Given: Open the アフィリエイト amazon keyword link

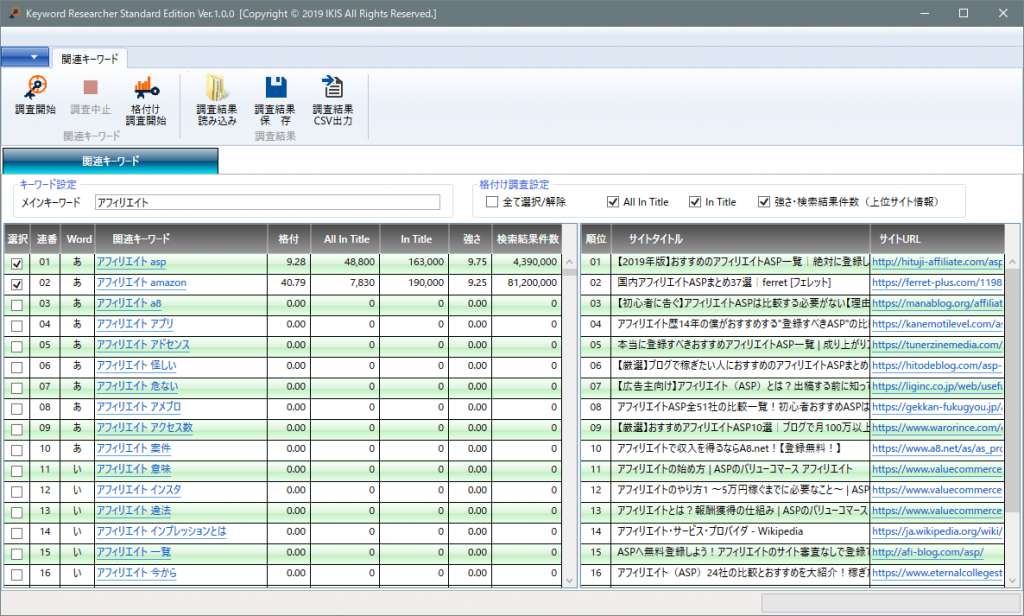Looking at the screenshot, I should coord(142,283).
